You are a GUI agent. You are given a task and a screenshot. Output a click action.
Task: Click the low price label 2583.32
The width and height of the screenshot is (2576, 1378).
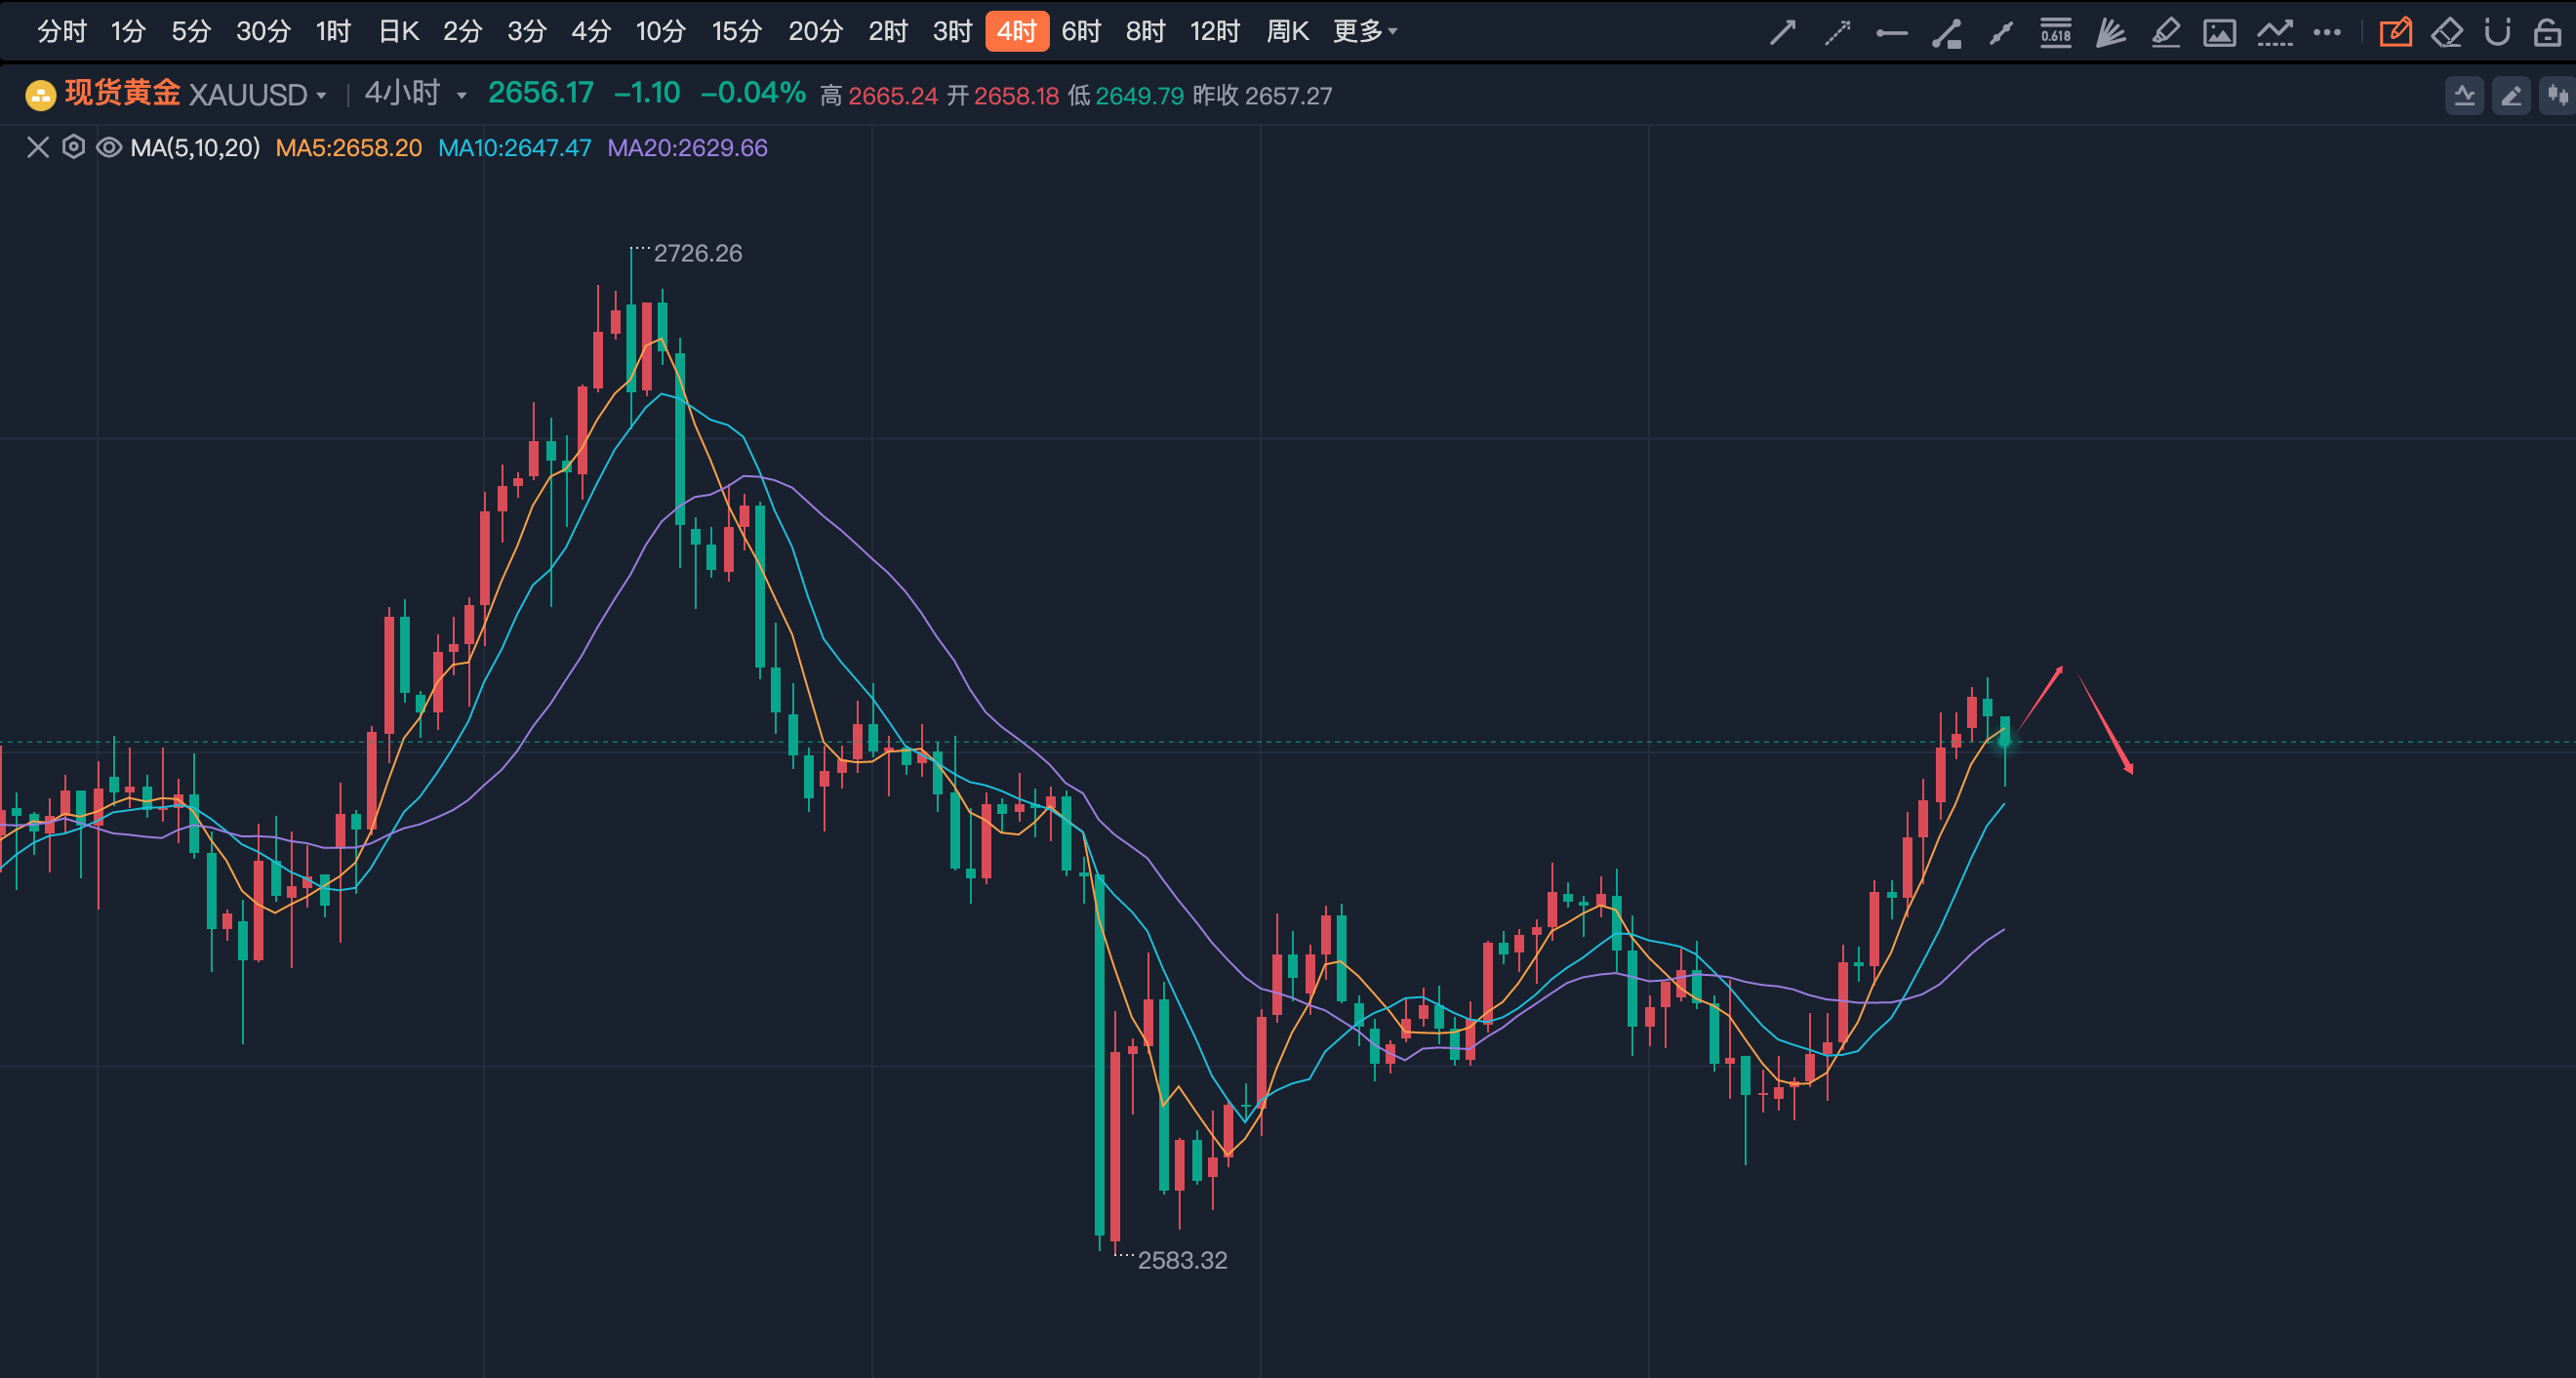point(1182,1261)
